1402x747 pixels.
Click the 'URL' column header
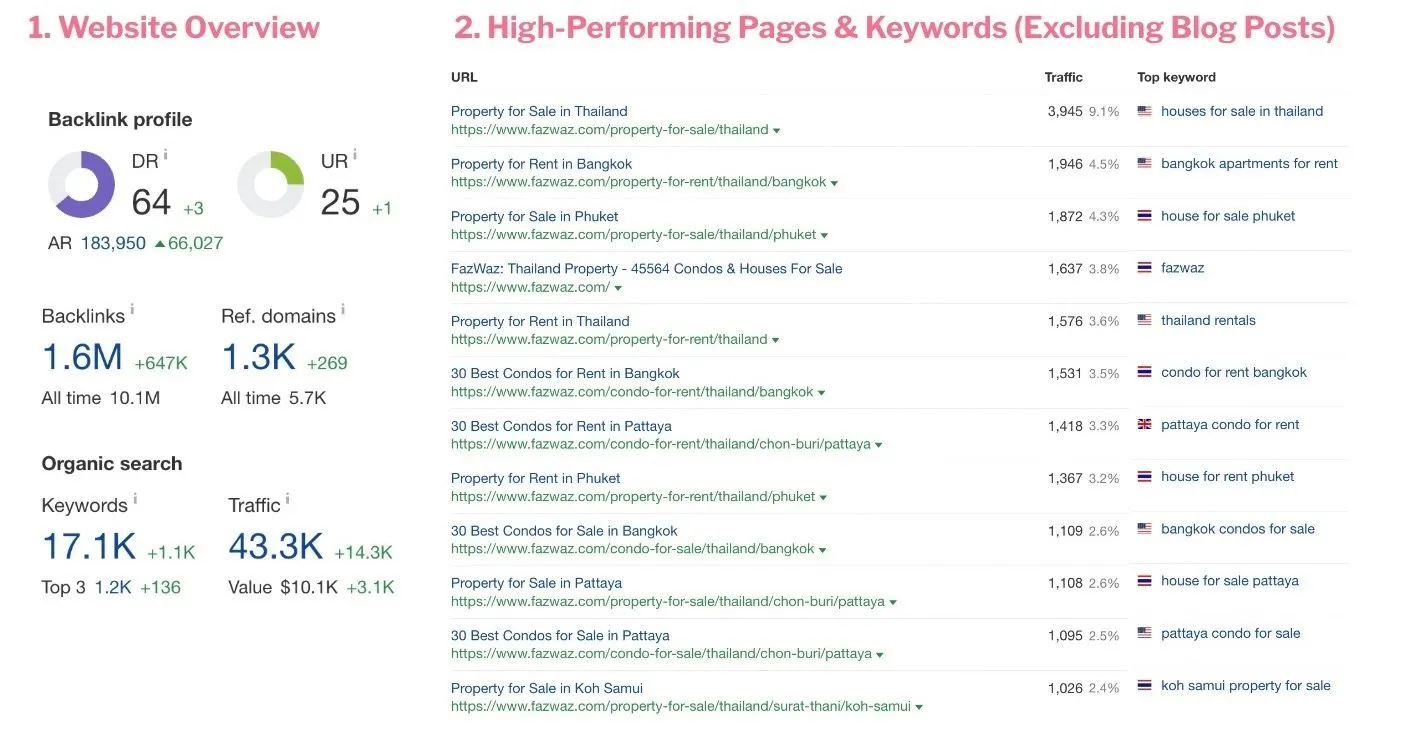(464, 77)
